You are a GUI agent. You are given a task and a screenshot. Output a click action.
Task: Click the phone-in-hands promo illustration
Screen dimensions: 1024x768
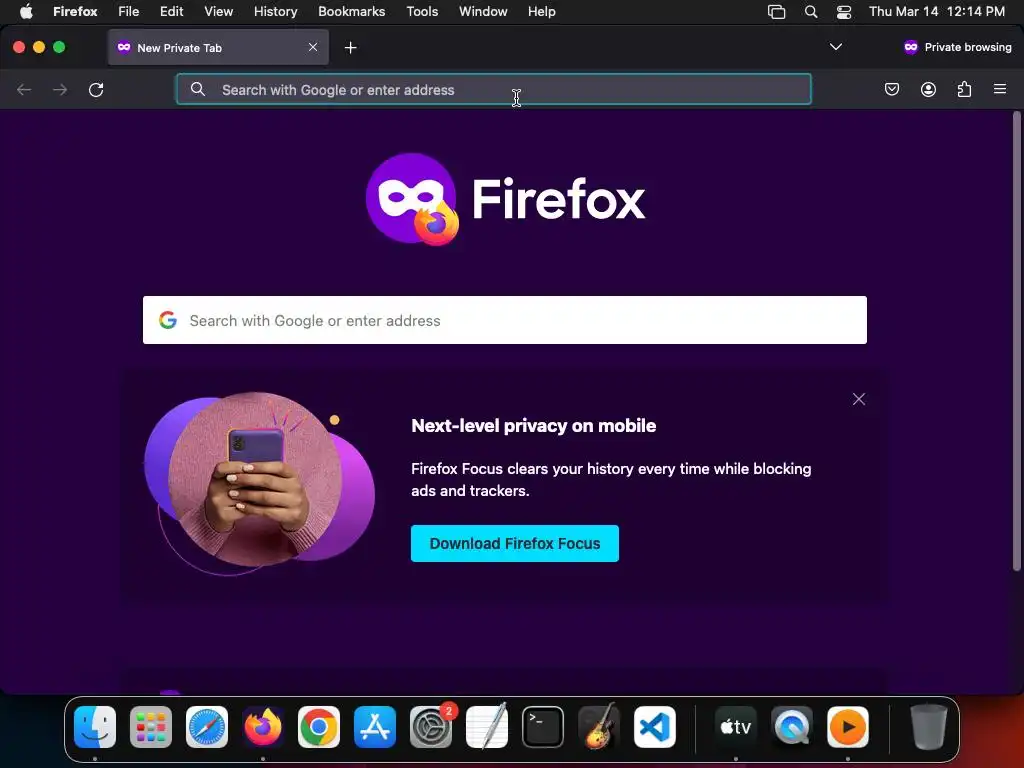tap(259, 483)
